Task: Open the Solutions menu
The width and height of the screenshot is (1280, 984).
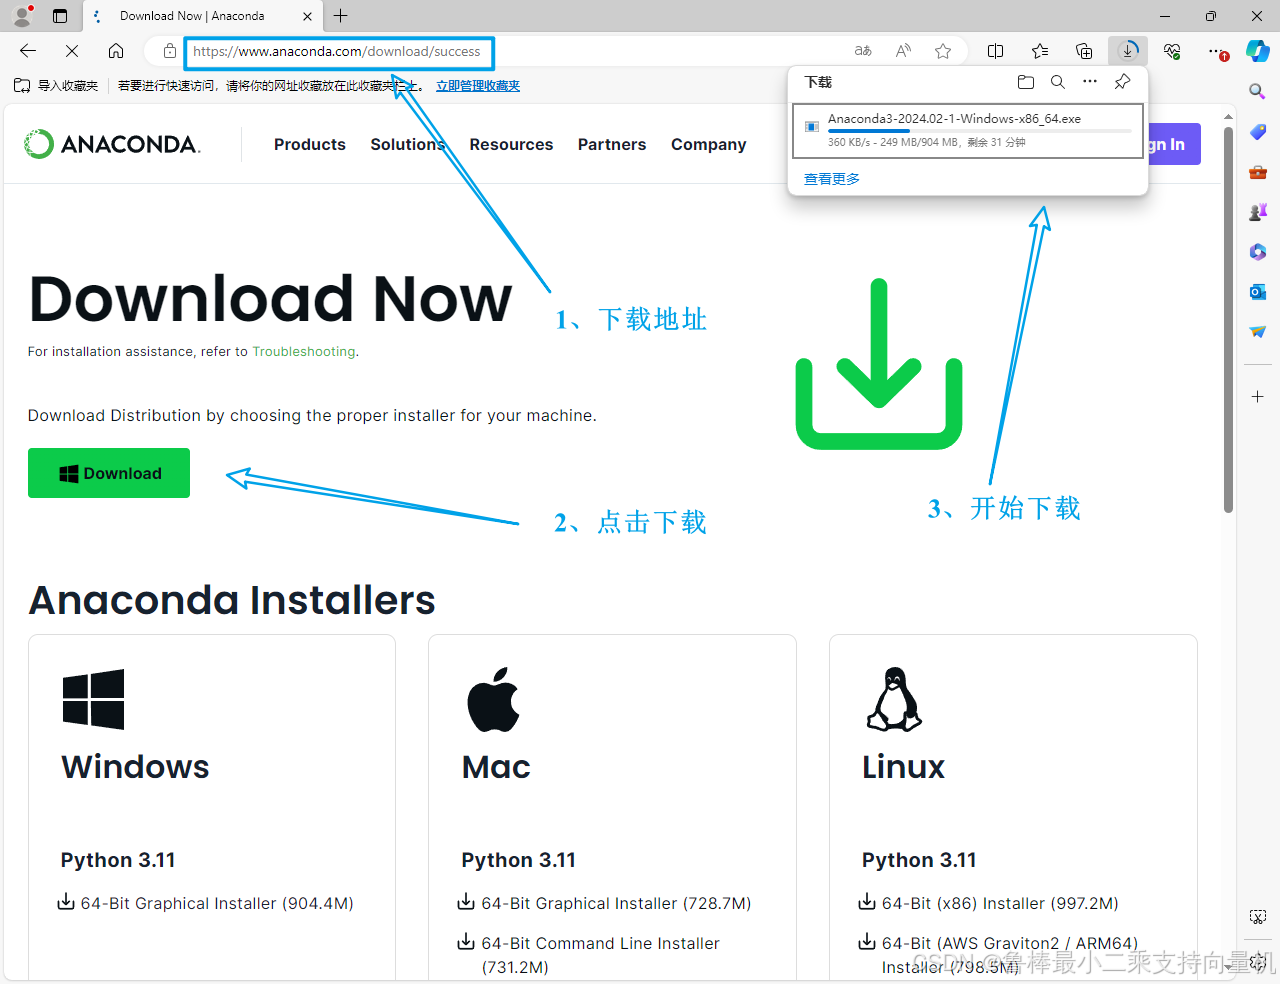Action: pyautogui.click(x=408, y=145)
